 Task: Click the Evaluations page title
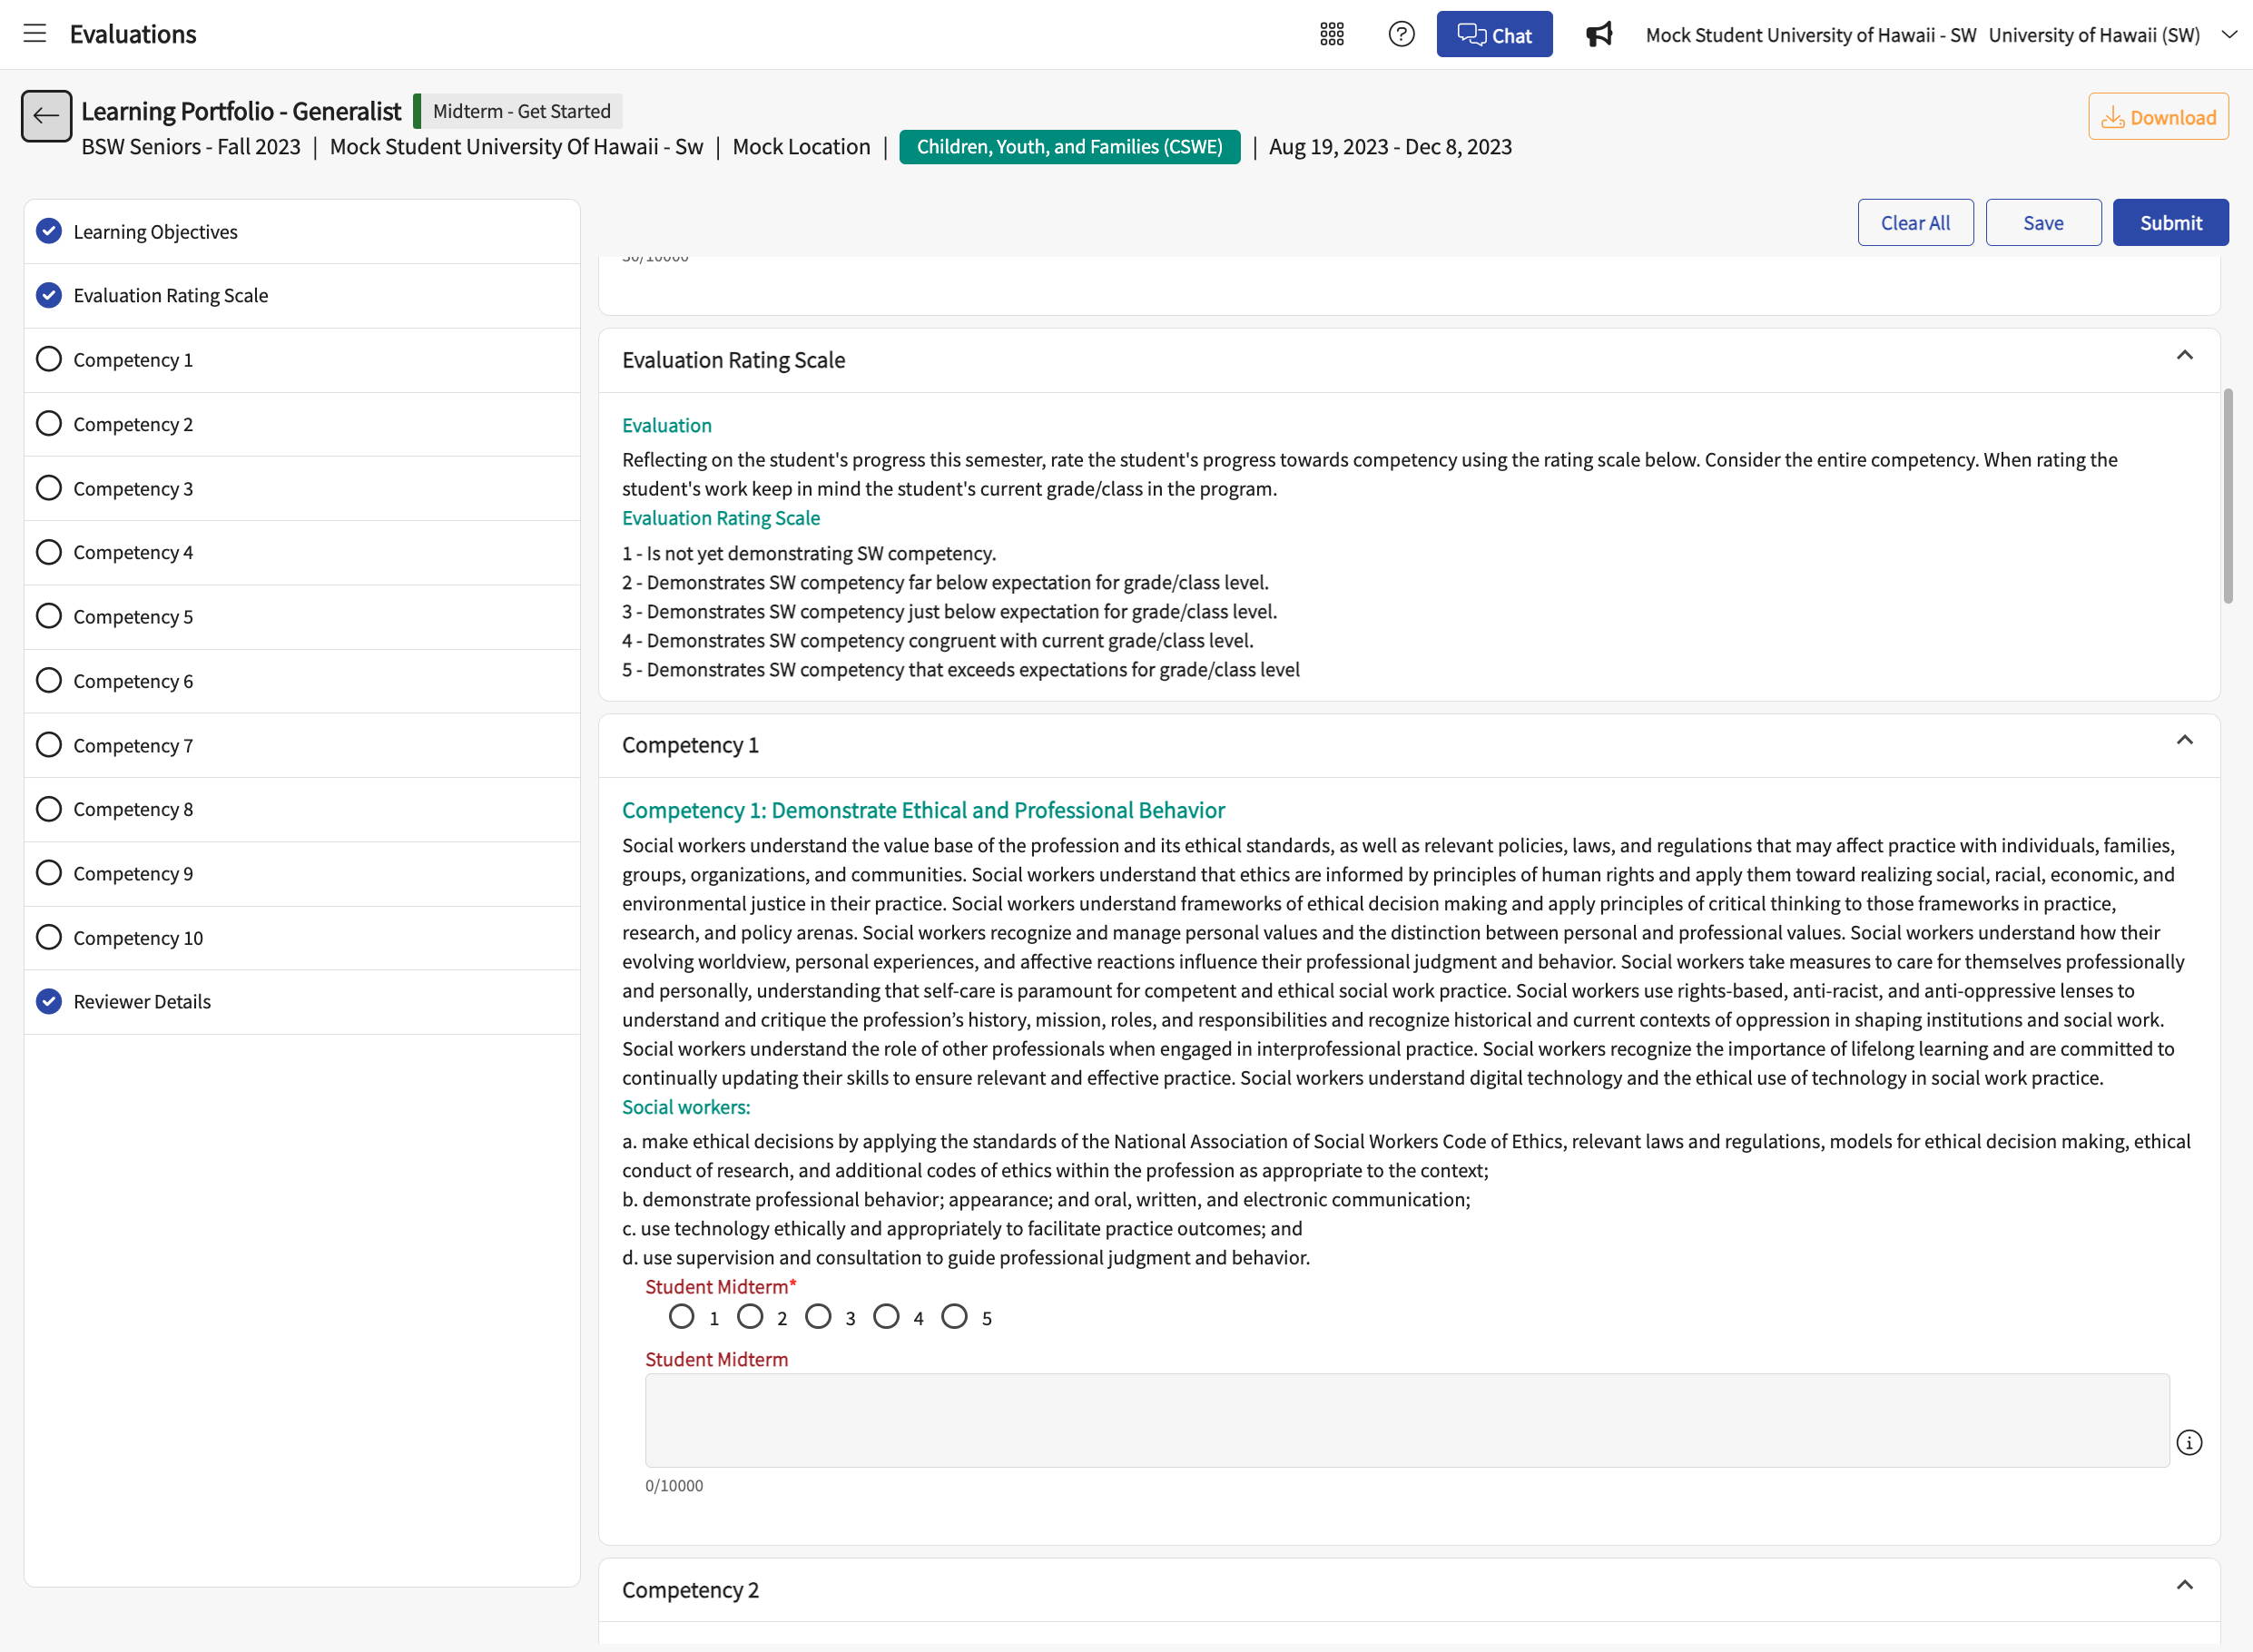(x=133, y=34)
